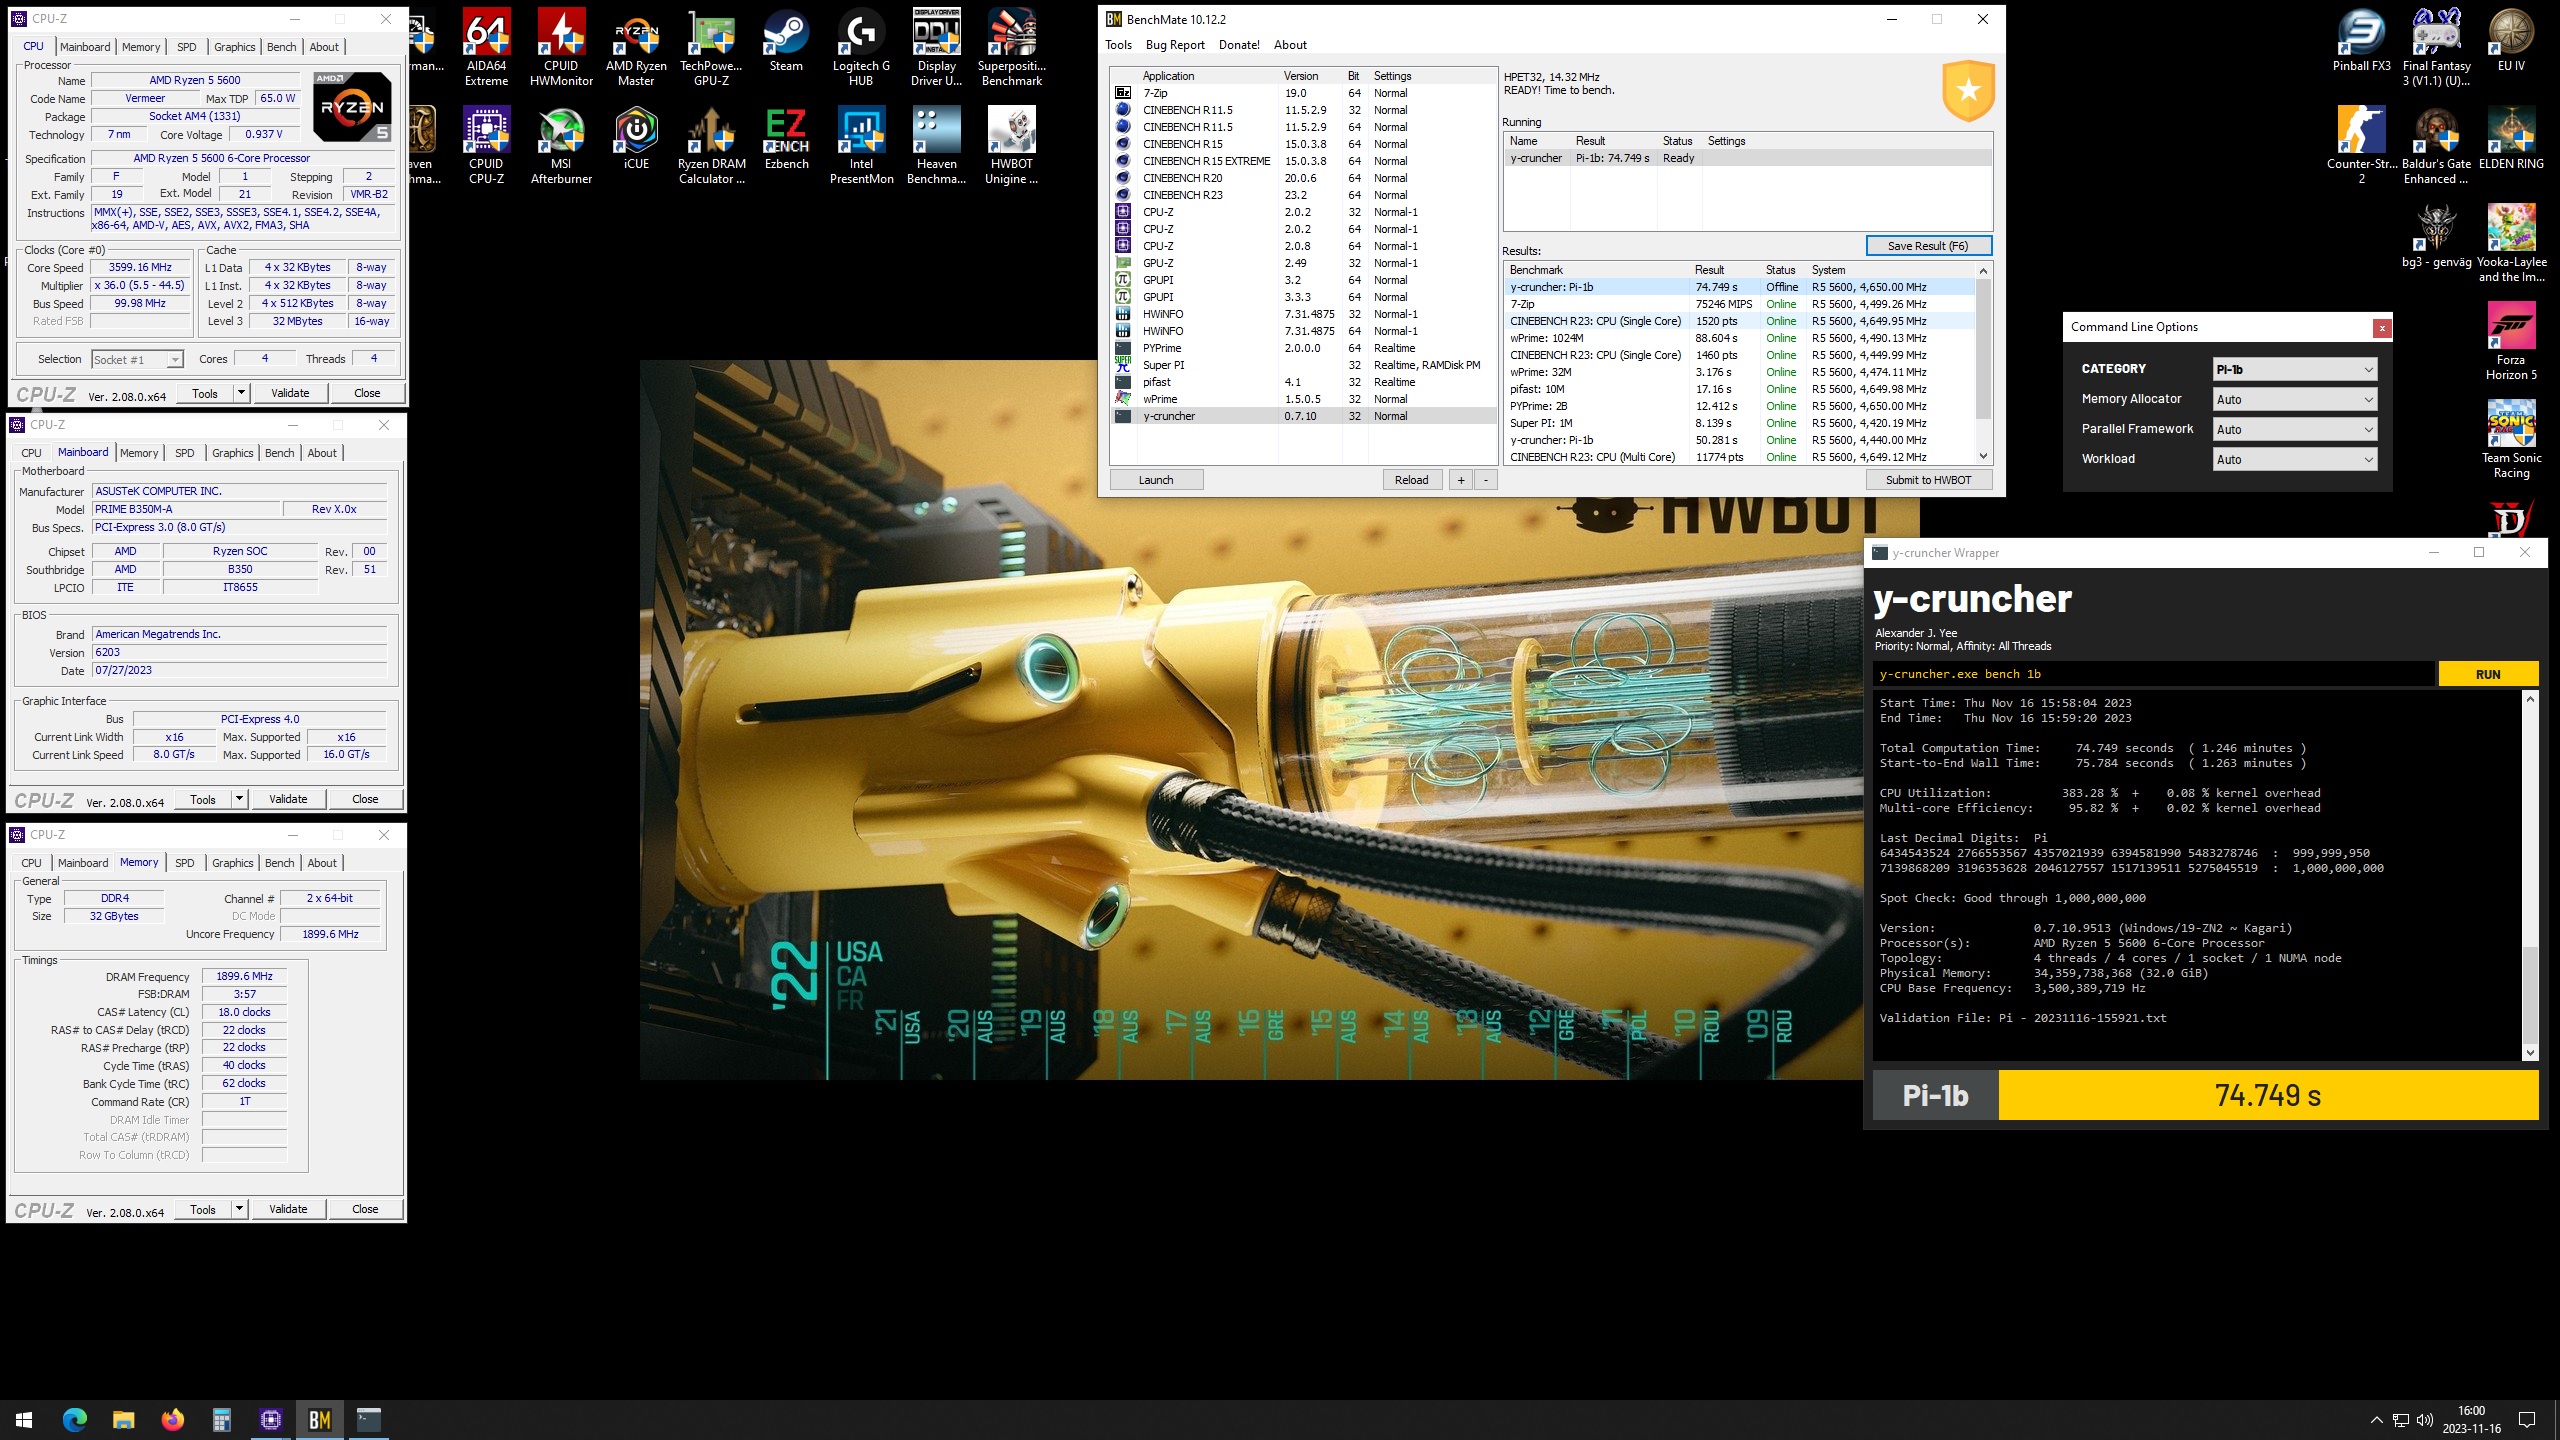Switch to Mainboard tab in top CPU-Z window
Screen dimensions: 2560x1440
(x=85, y=47)
